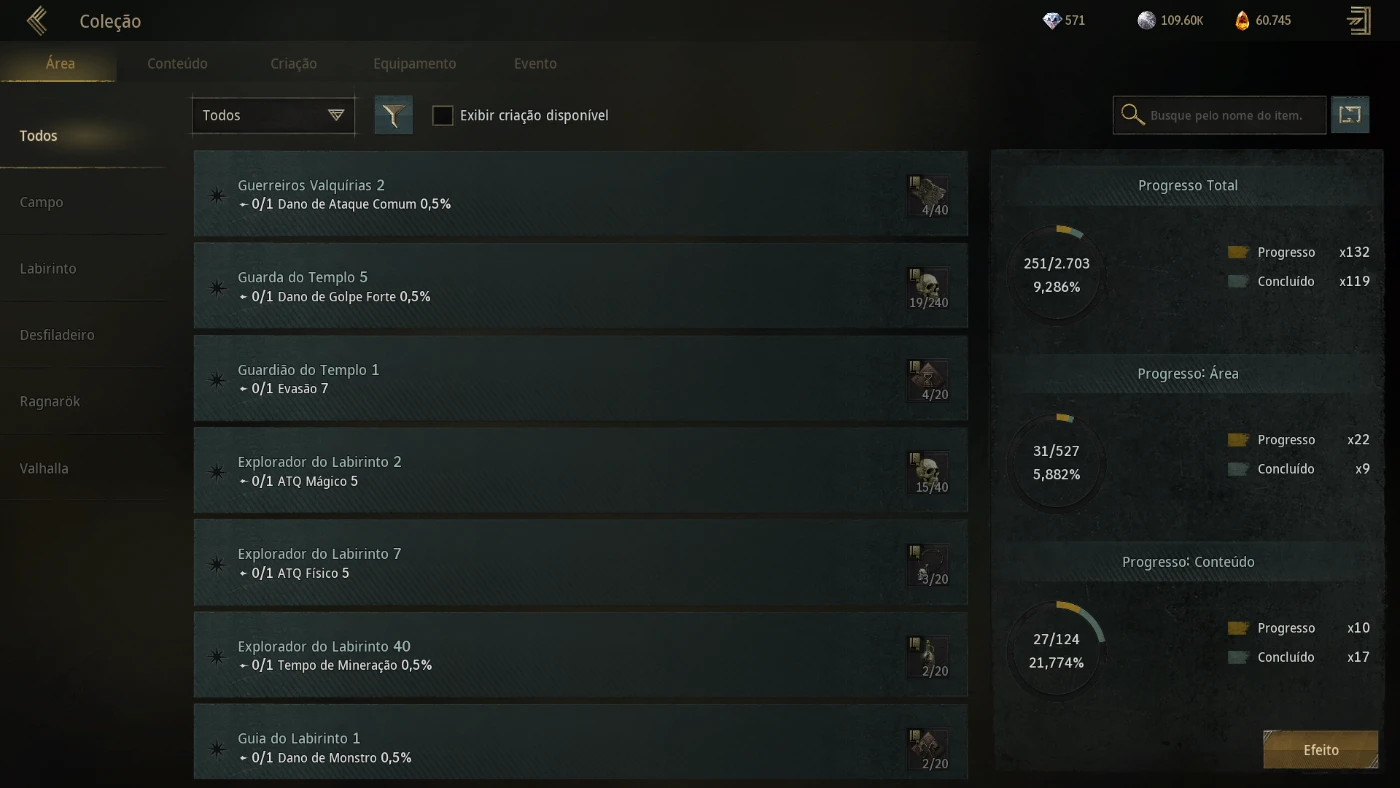
Task: Click the orange gem currency icon
Action: click(x=1242, y=20)
